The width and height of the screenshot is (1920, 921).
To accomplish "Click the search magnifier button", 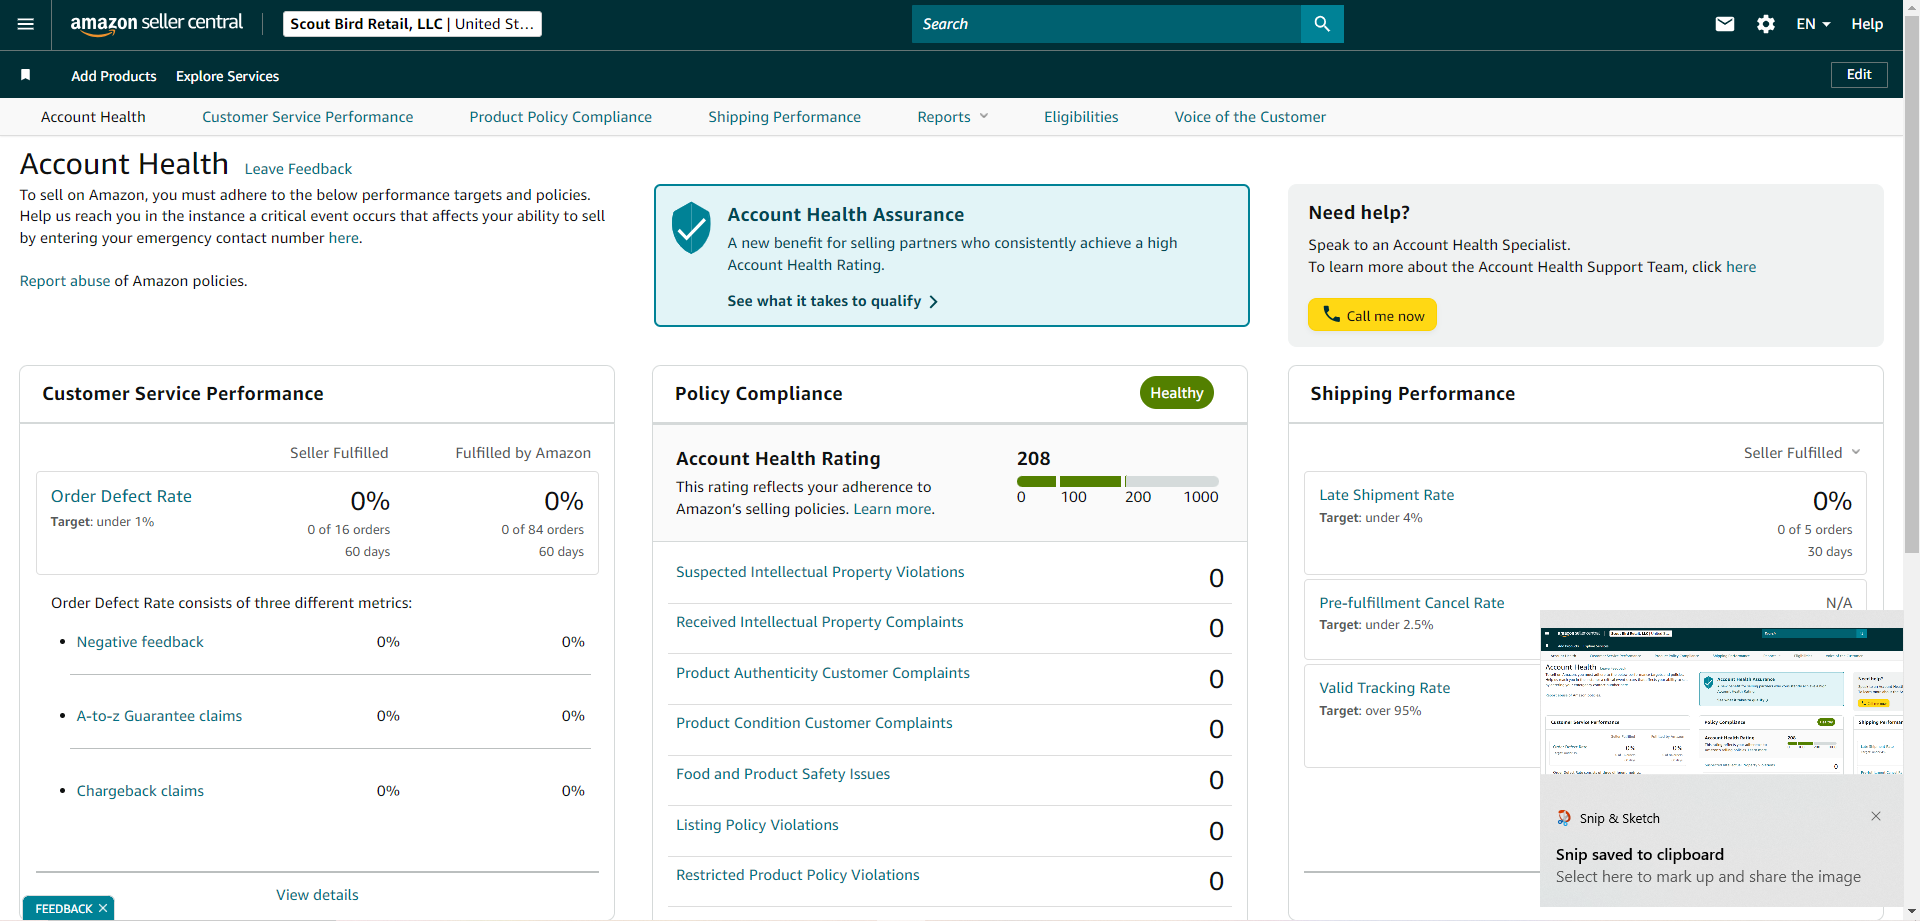I will pyautogui.click(x=1322, y=24).
